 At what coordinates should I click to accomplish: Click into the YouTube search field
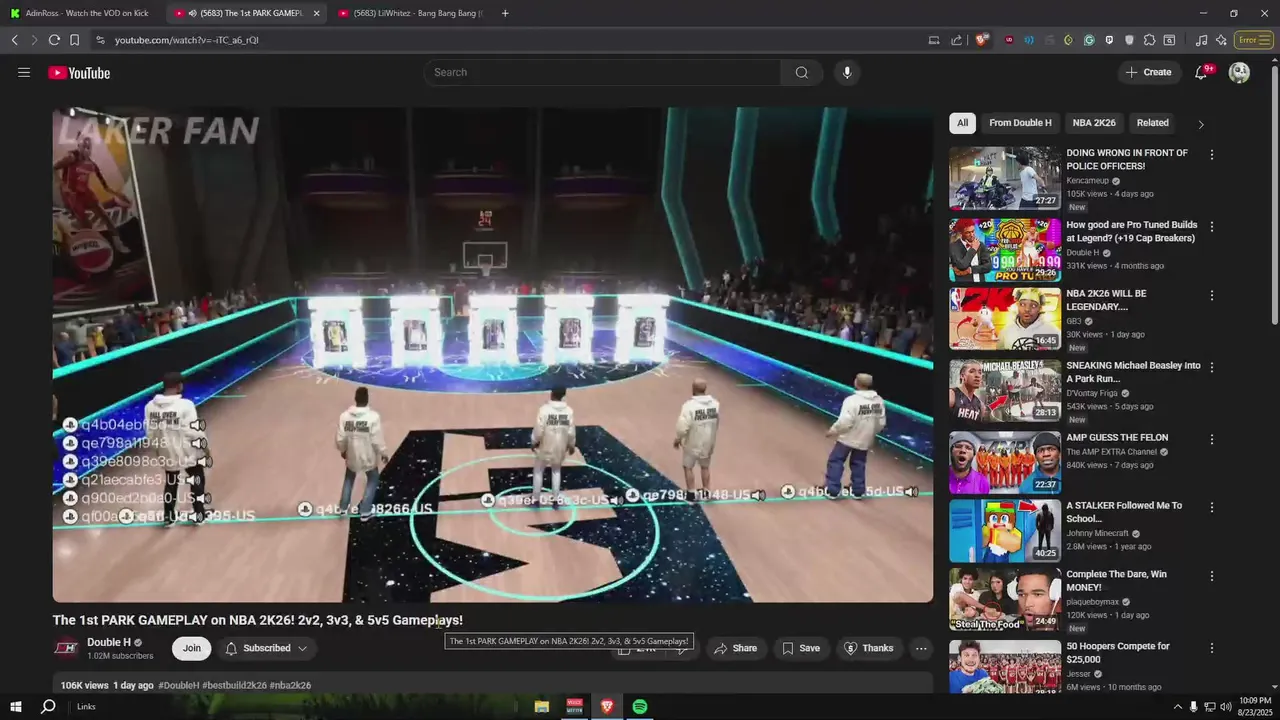(x=603, y=72)
